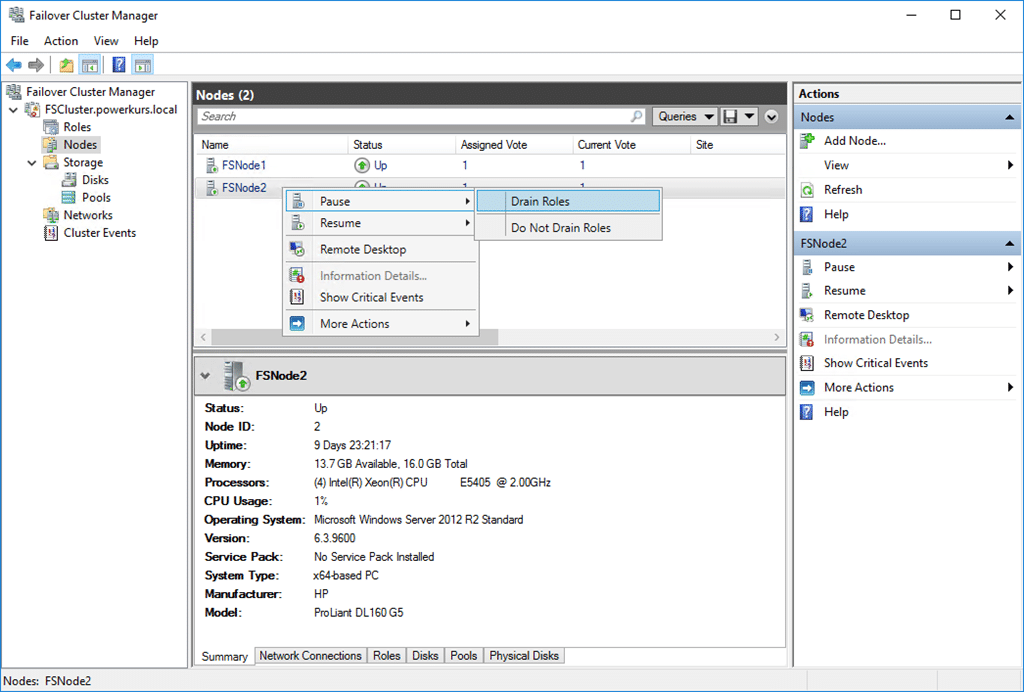The image size is (1024, 692).
Task: Click Add Node icon in Actions pane
Action: tap(808, 140)
